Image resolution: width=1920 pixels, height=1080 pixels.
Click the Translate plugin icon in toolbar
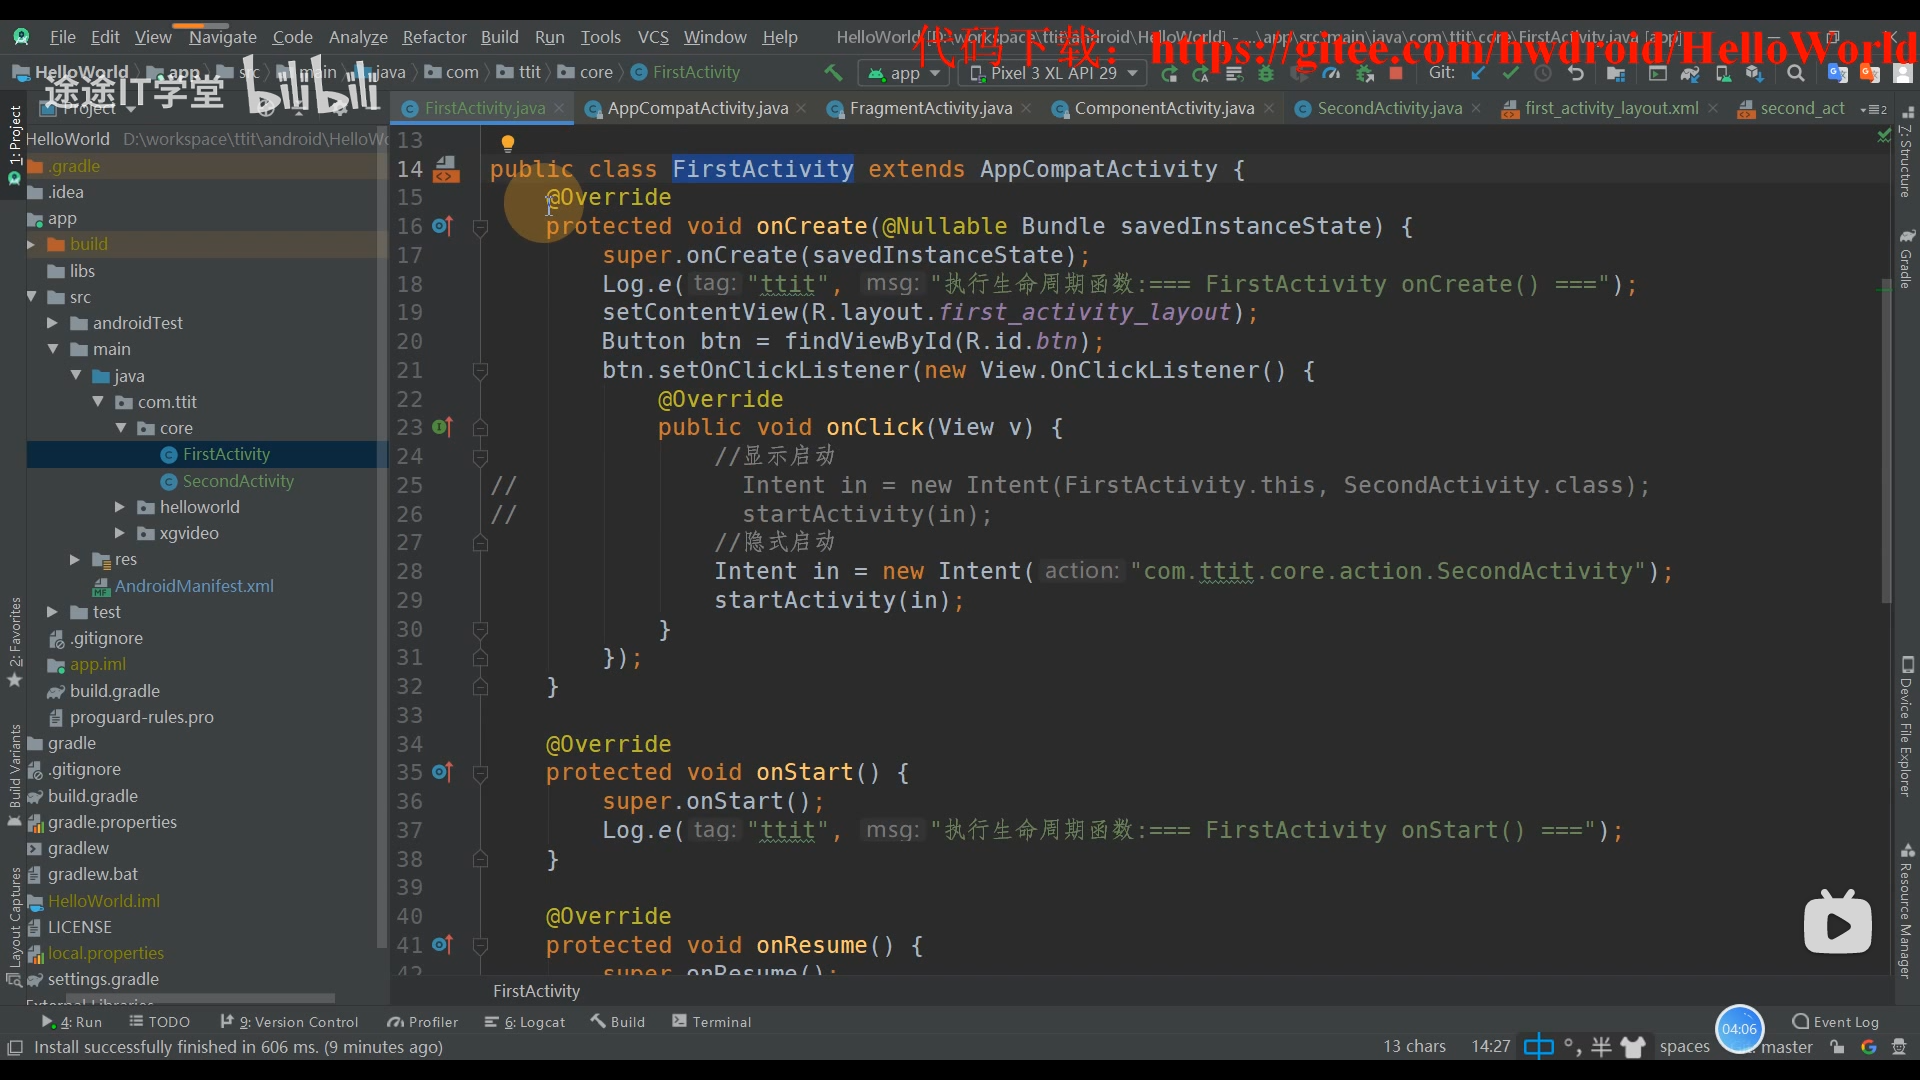pyautogui.click(x=1837, y=73)
